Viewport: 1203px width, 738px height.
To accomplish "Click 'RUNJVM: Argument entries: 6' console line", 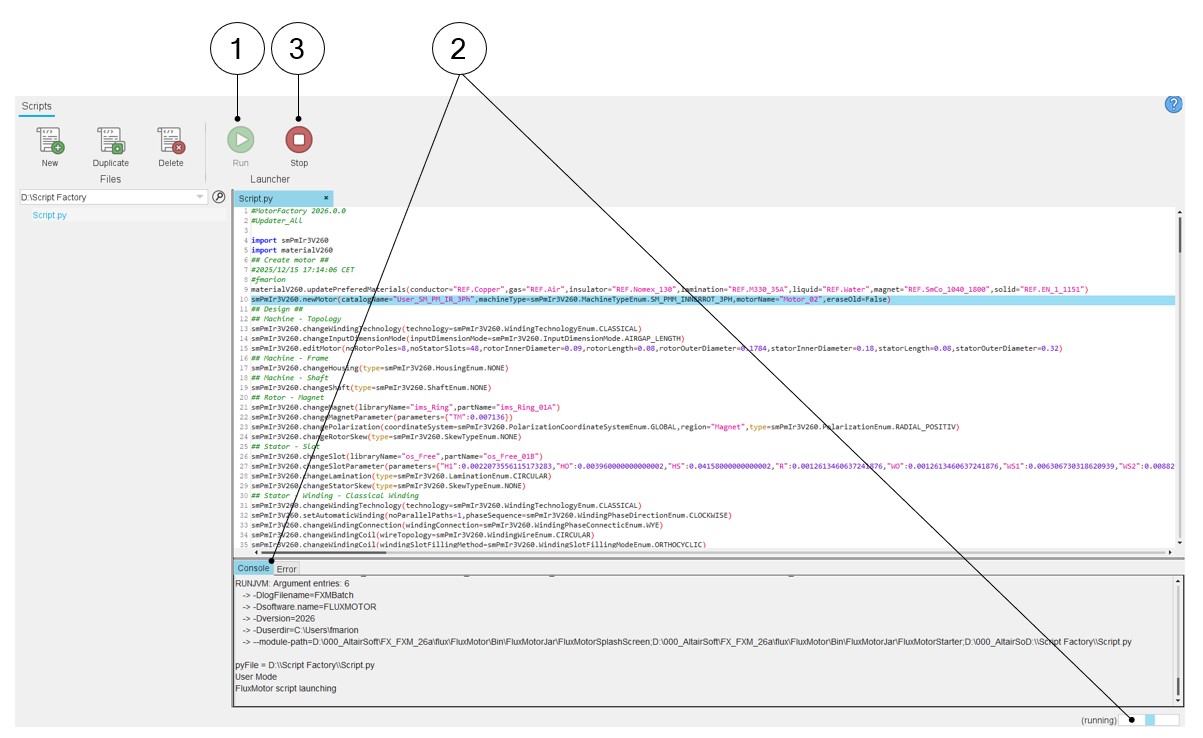I will tap(292, 582).
